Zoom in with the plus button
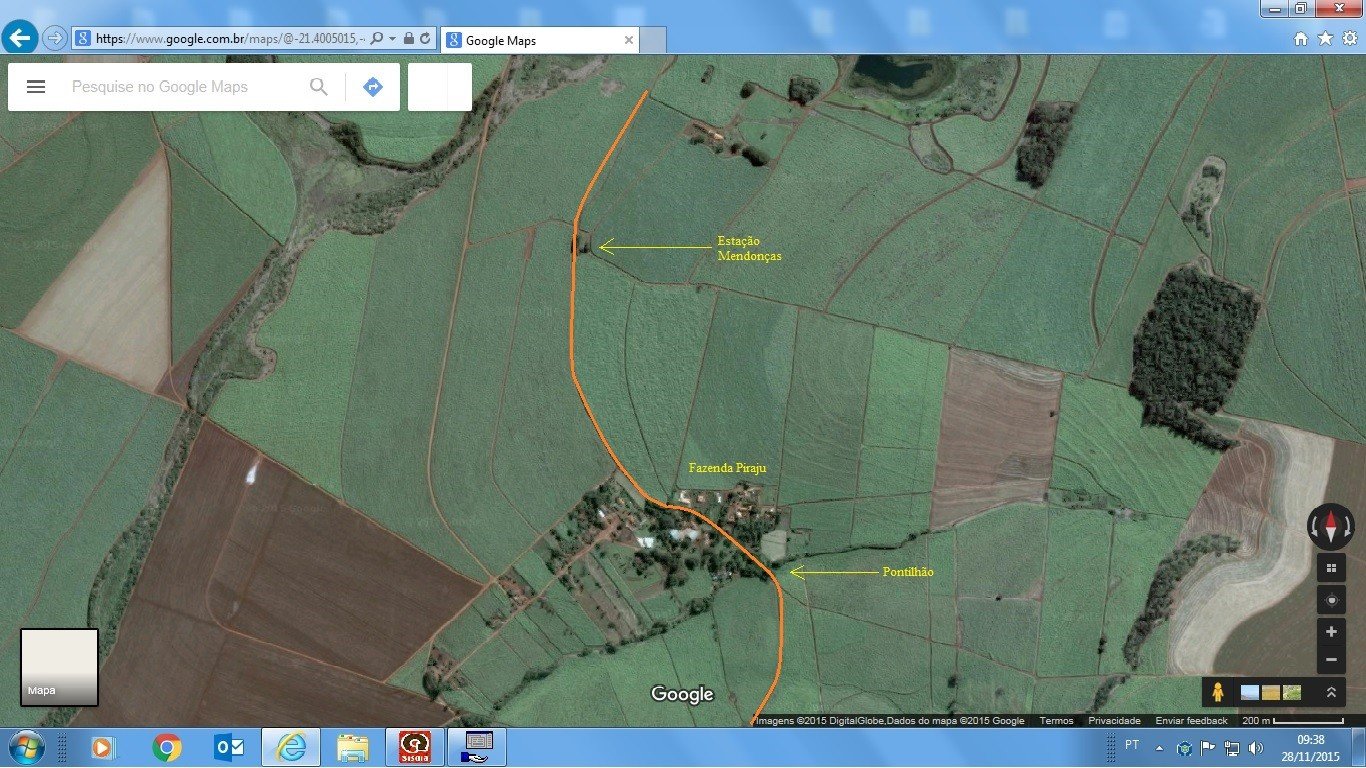Image resolution: width=1366 pixels, height=768 pixels. [1330, 632]
